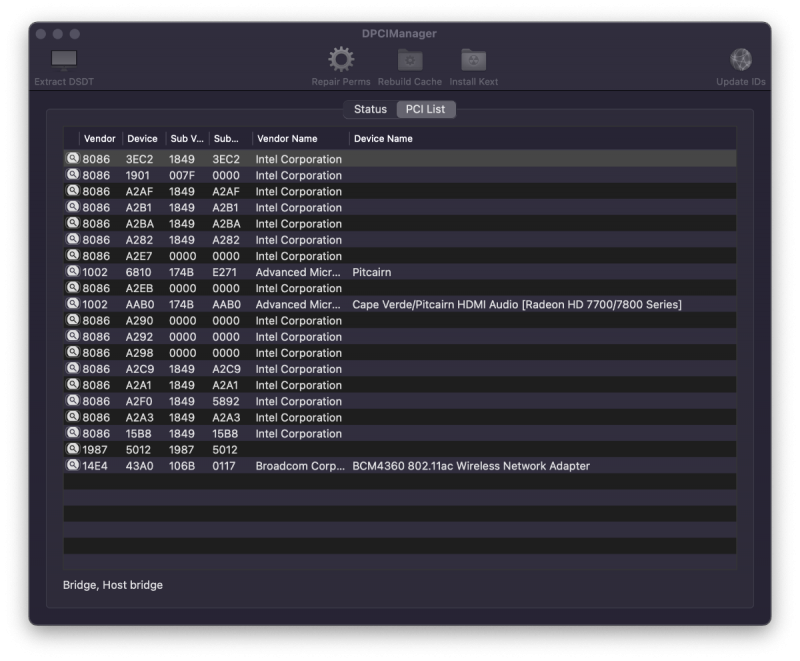Sort by the Device column header
The image size is (800, 661).
pos(142,139)
